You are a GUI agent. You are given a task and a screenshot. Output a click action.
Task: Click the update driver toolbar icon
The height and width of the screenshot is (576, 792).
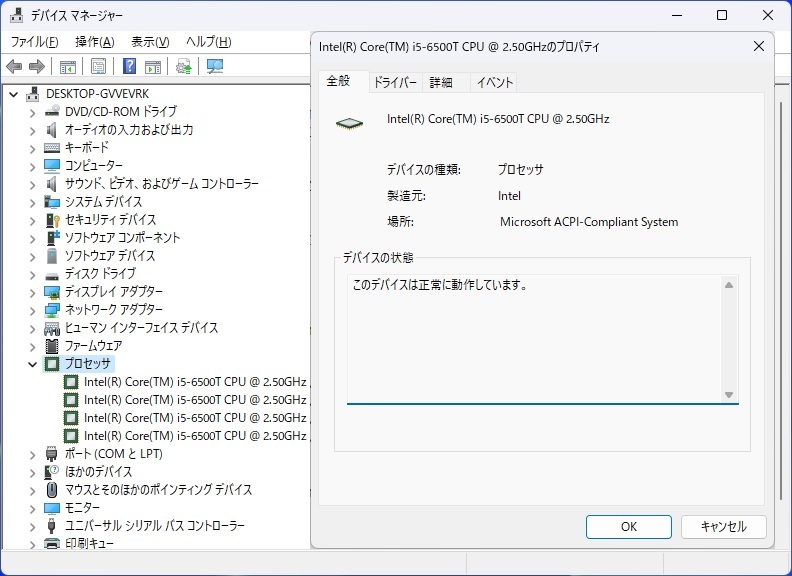click(183, 66)
